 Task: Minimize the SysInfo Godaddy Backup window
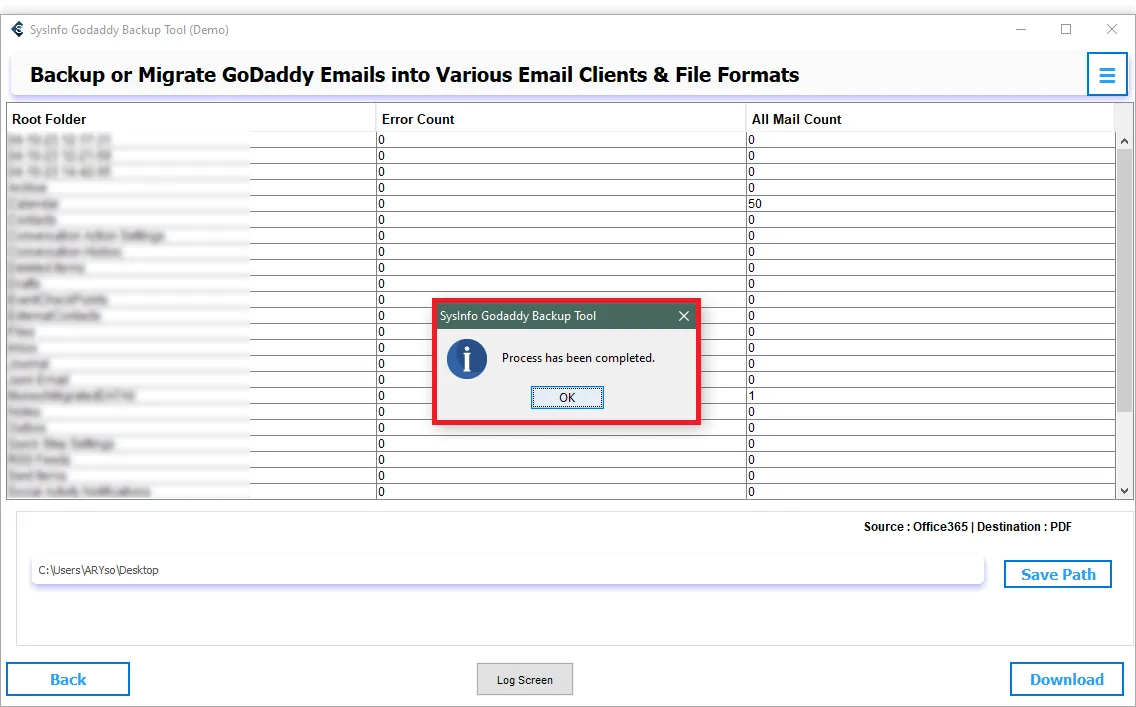click(x=1021, y=30)
